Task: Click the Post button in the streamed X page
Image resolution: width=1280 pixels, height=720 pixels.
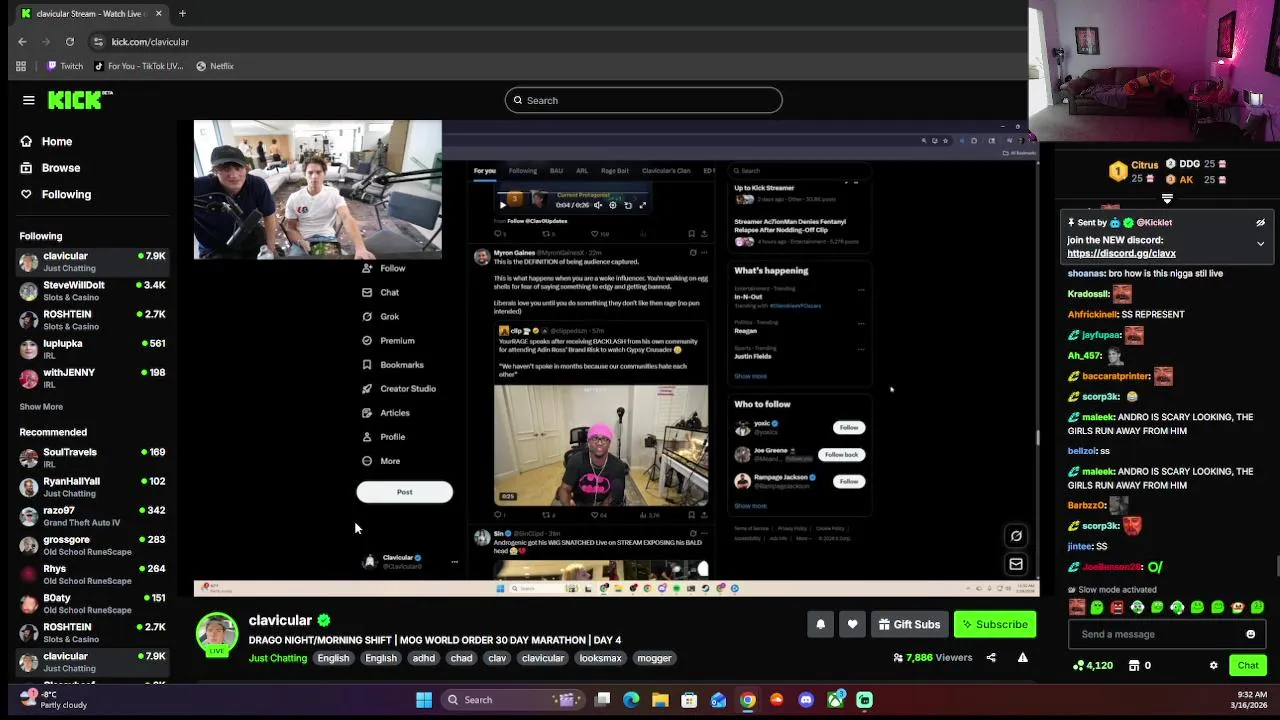Action: click(x=404, y=492)
